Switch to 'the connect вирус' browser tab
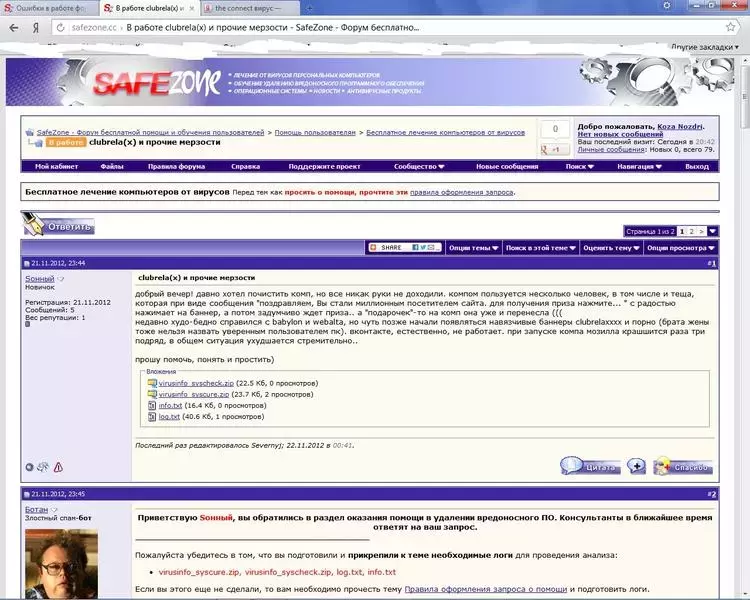750x600 pixels. coord(251,8)
